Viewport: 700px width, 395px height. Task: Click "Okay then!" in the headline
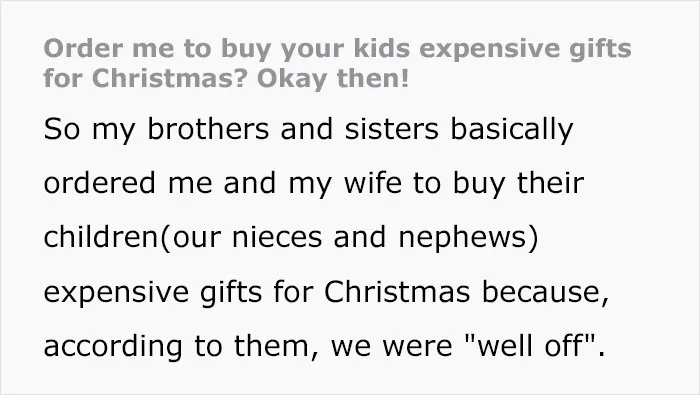333,79
